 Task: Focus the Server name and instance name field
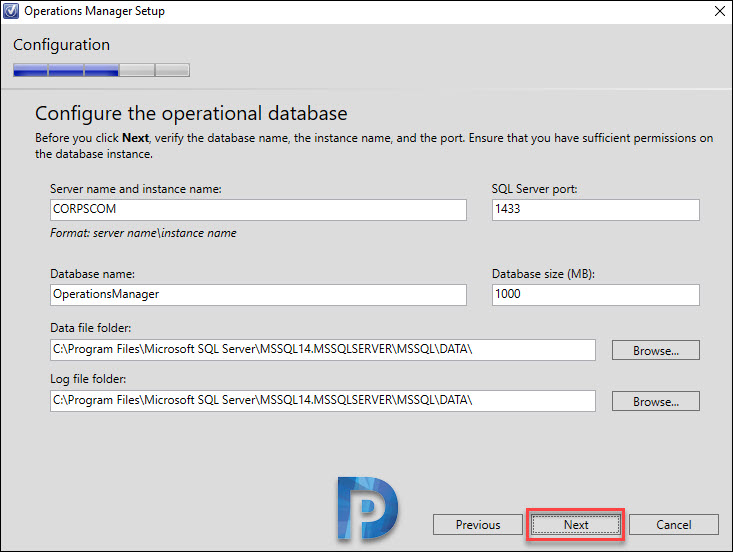(x=258, y=209)
